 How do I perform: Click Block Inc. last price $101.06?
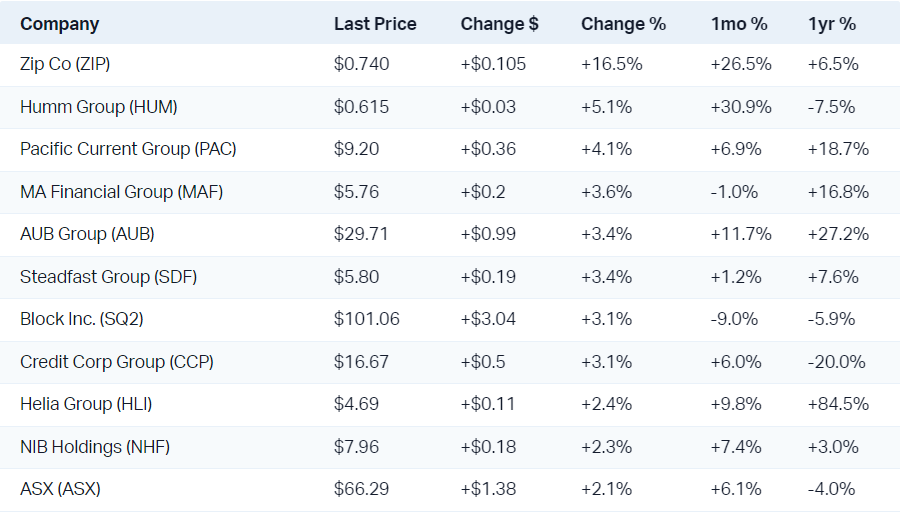coord(367,319)
